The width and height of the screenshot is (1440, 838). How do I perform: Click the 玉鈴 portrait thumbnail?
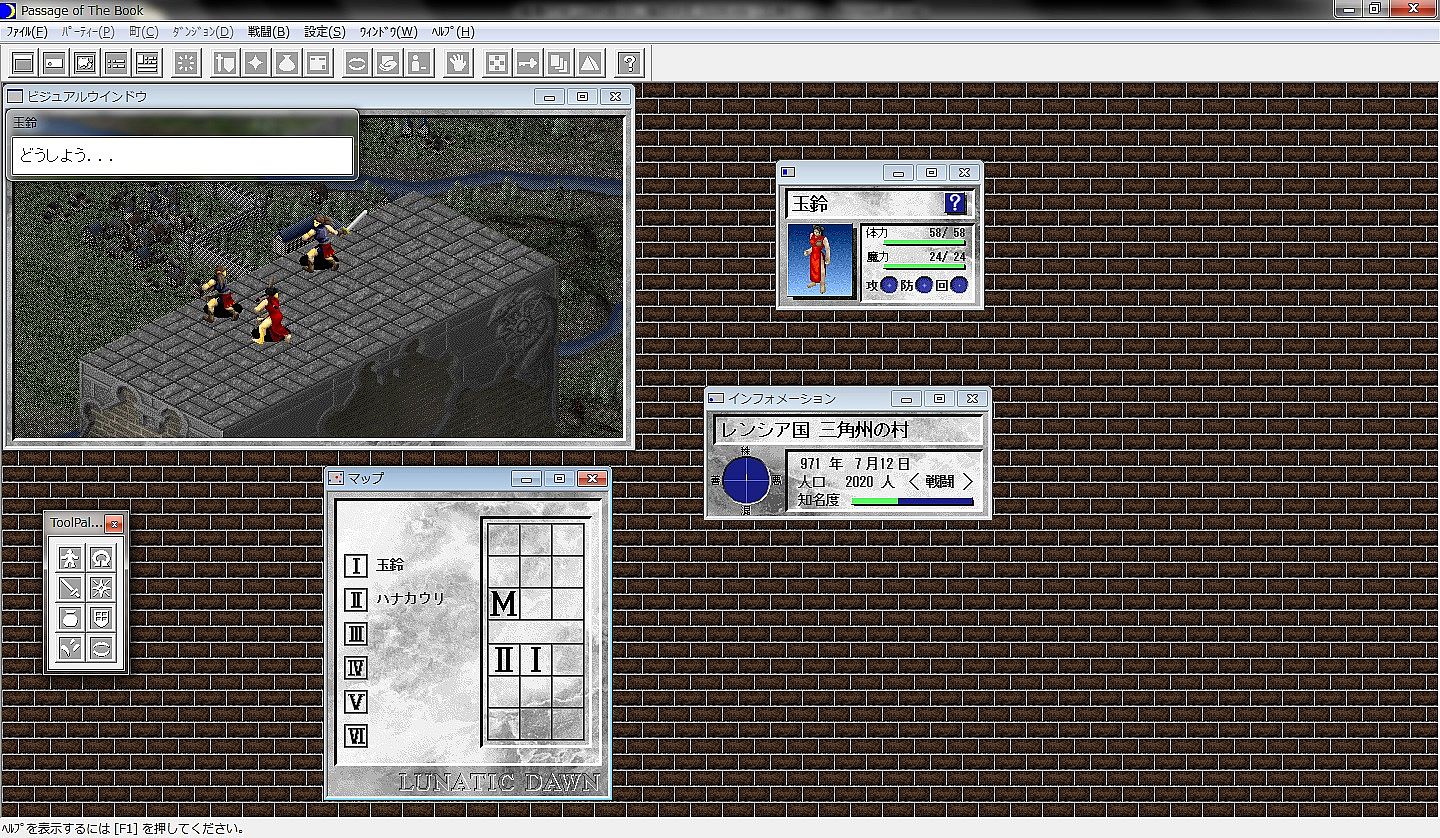coord(819,260)
